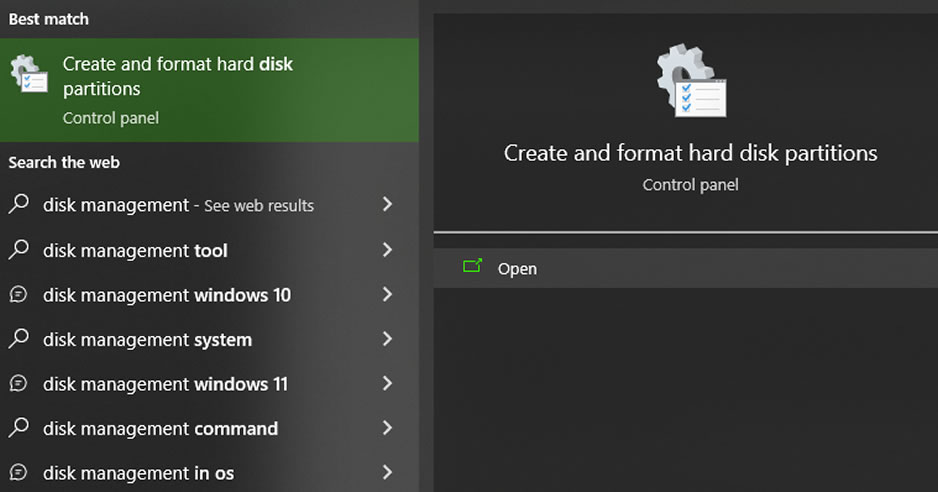Click the green Open icon in the preview pane
This screenshot has width=938, height=492.
tap(472, 266)
